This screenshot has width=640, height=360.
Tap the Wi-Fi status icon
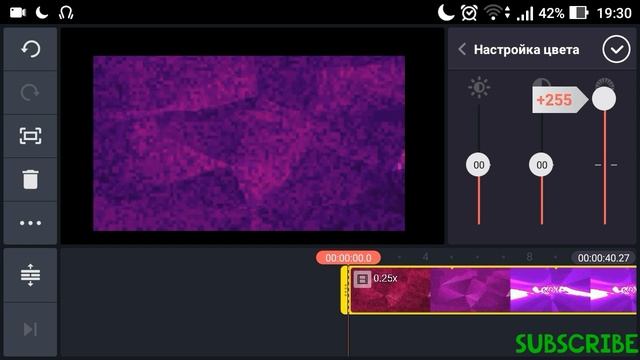(x=493, y=13)
